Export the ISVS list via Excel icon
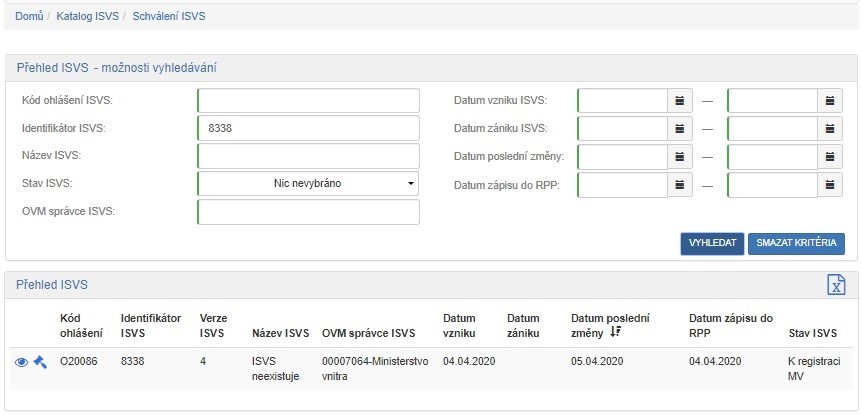 coord(835,285)
